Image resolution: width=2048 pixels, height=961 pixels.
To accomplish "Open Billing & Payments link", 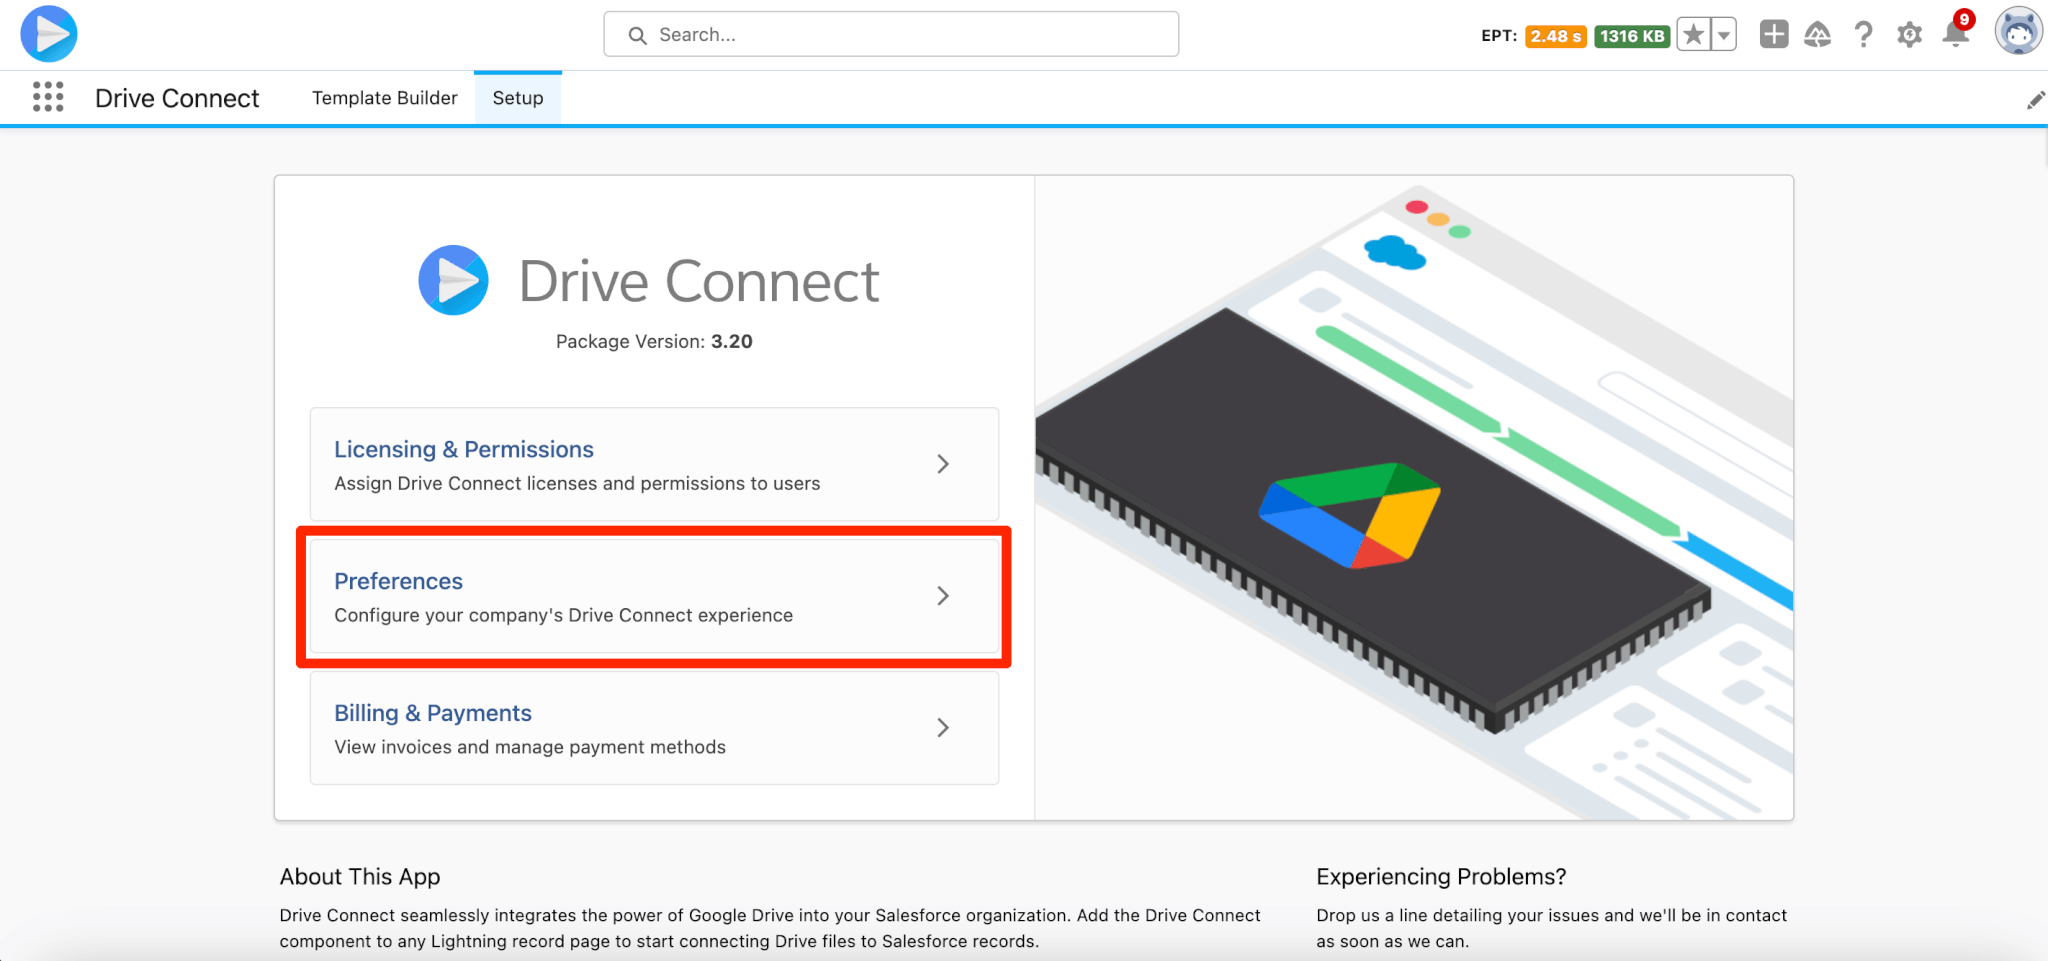I will point(433,713).
